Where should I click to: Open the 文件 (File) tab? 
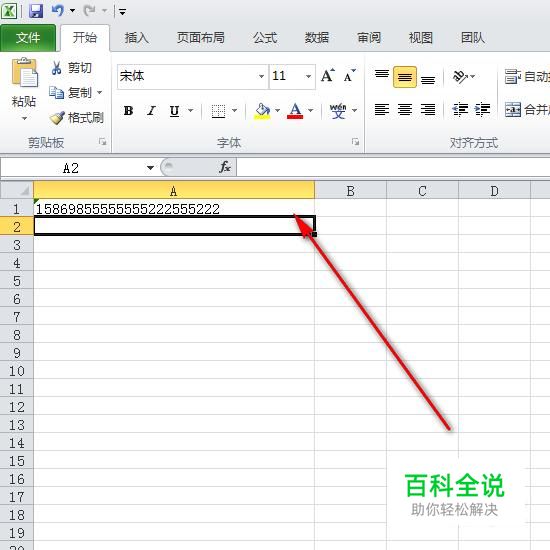tap(28, 38)
